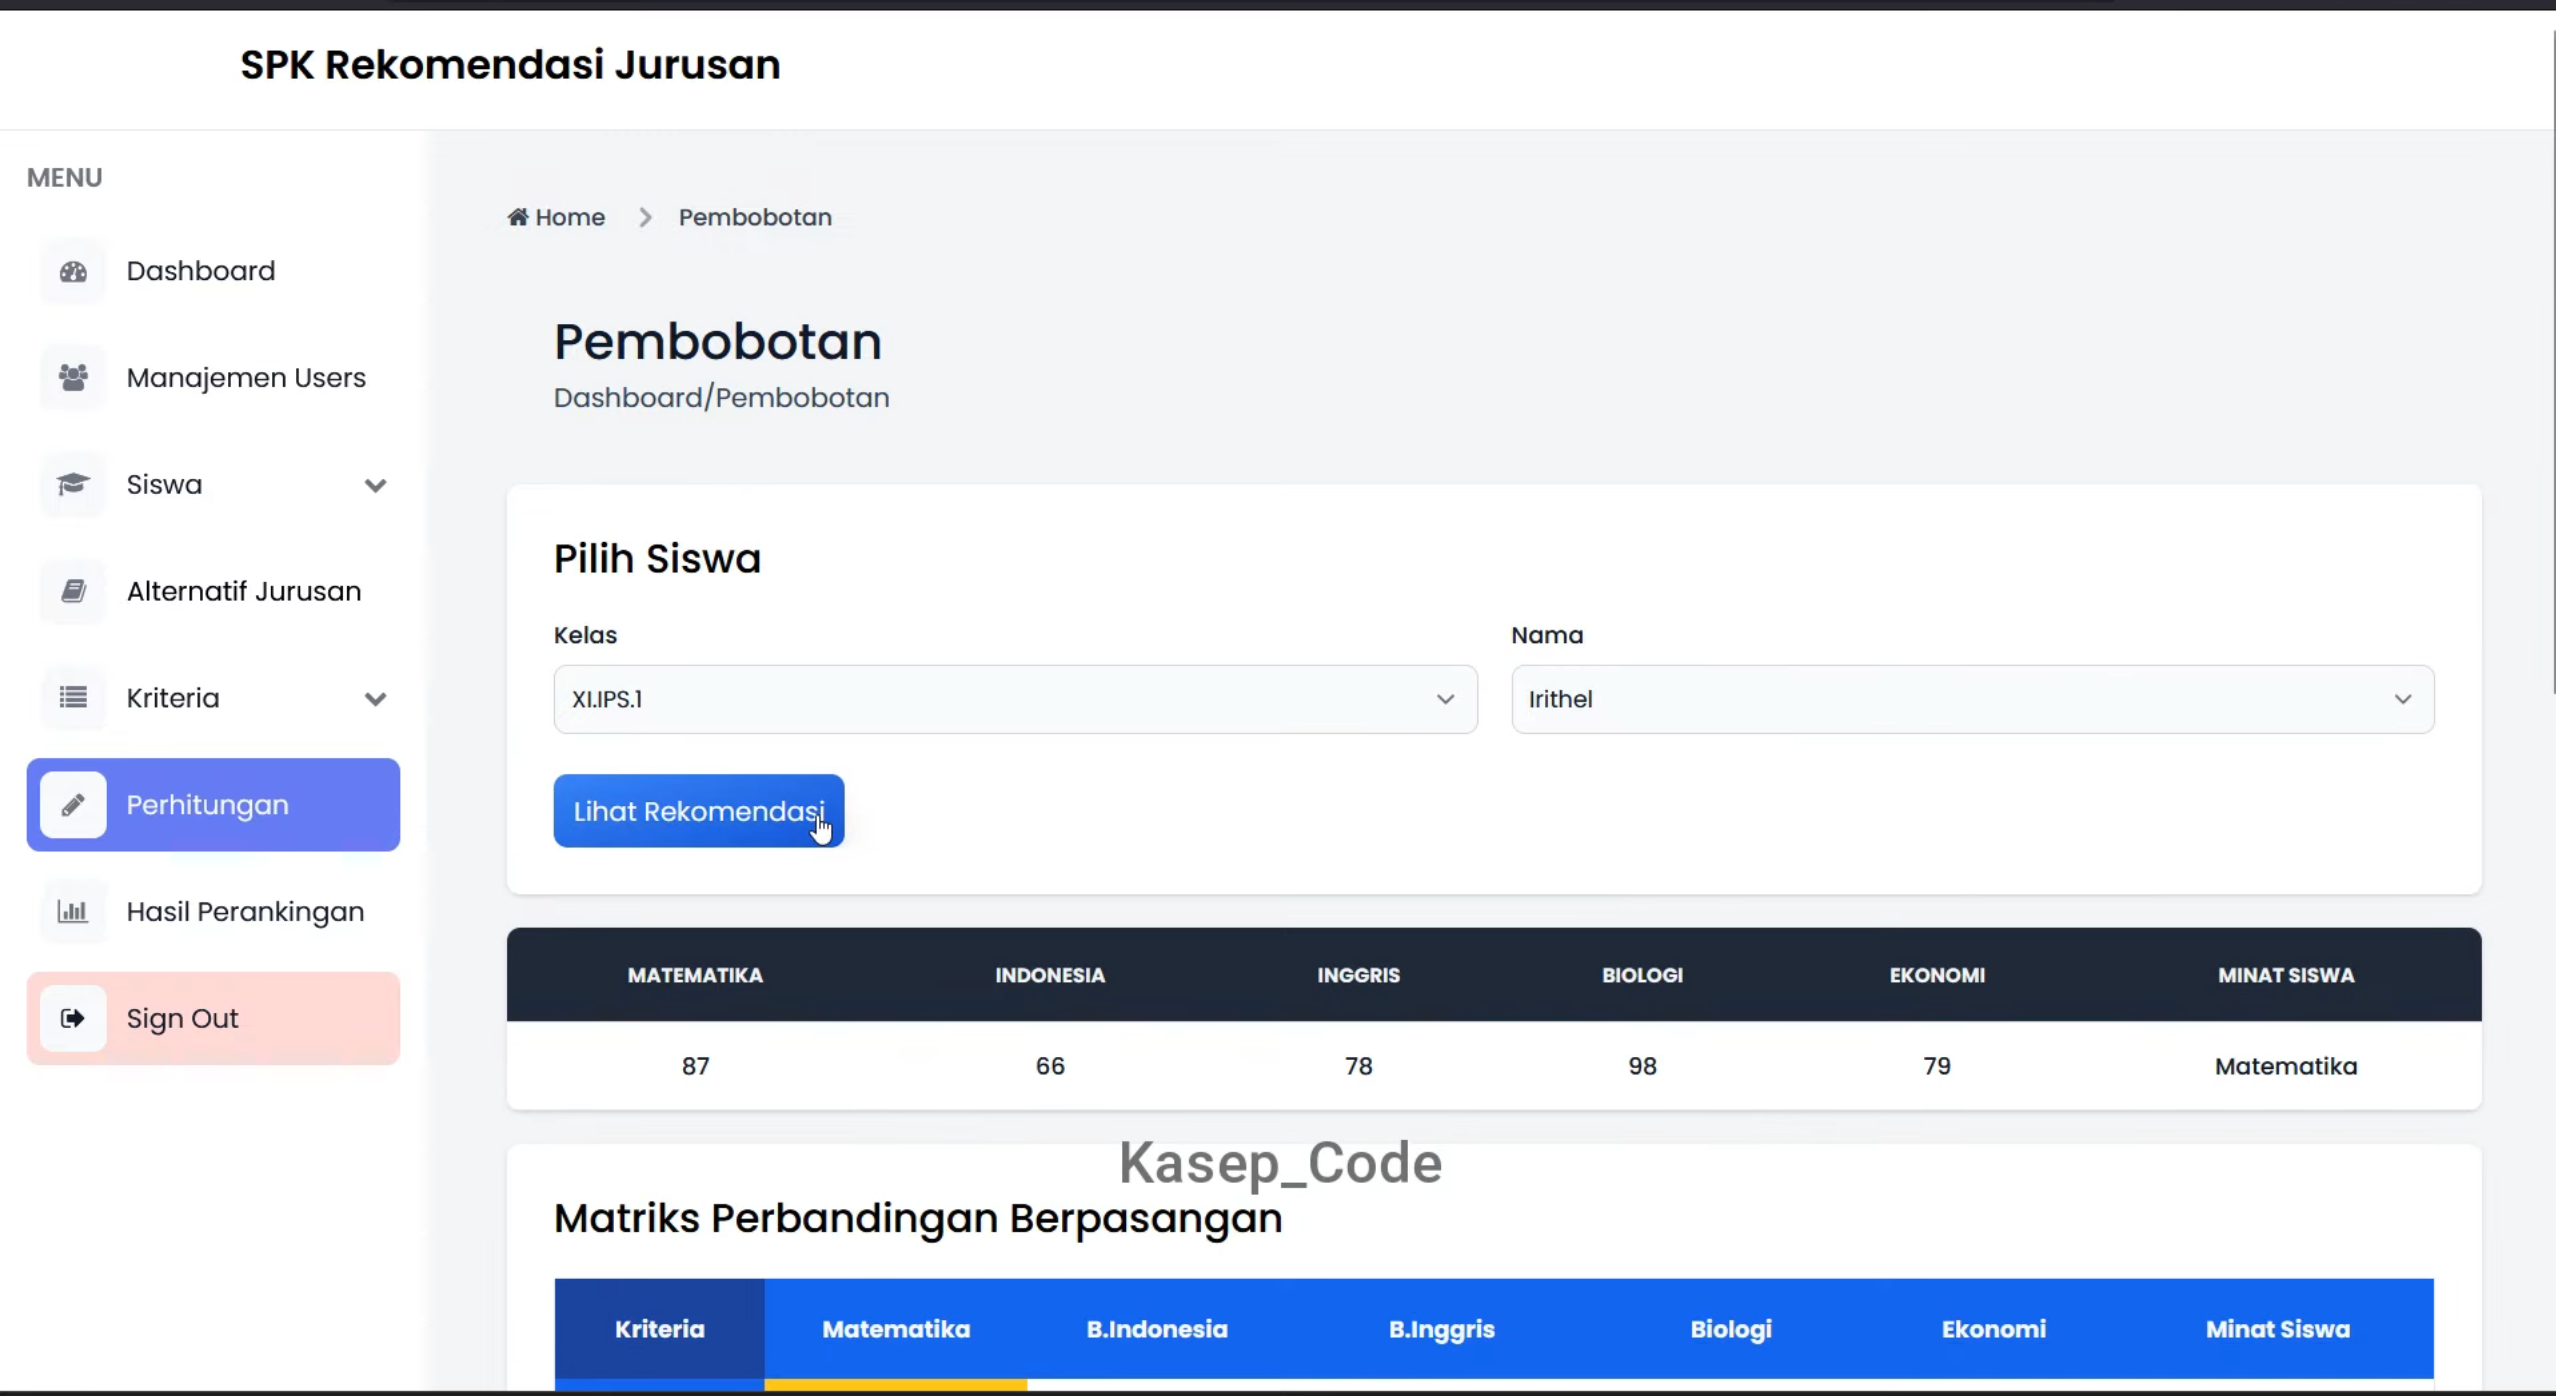This screenshot has height=1396, width=2556.
Task: Click the Indonesia score 66
Action: click(1050, 1066)
